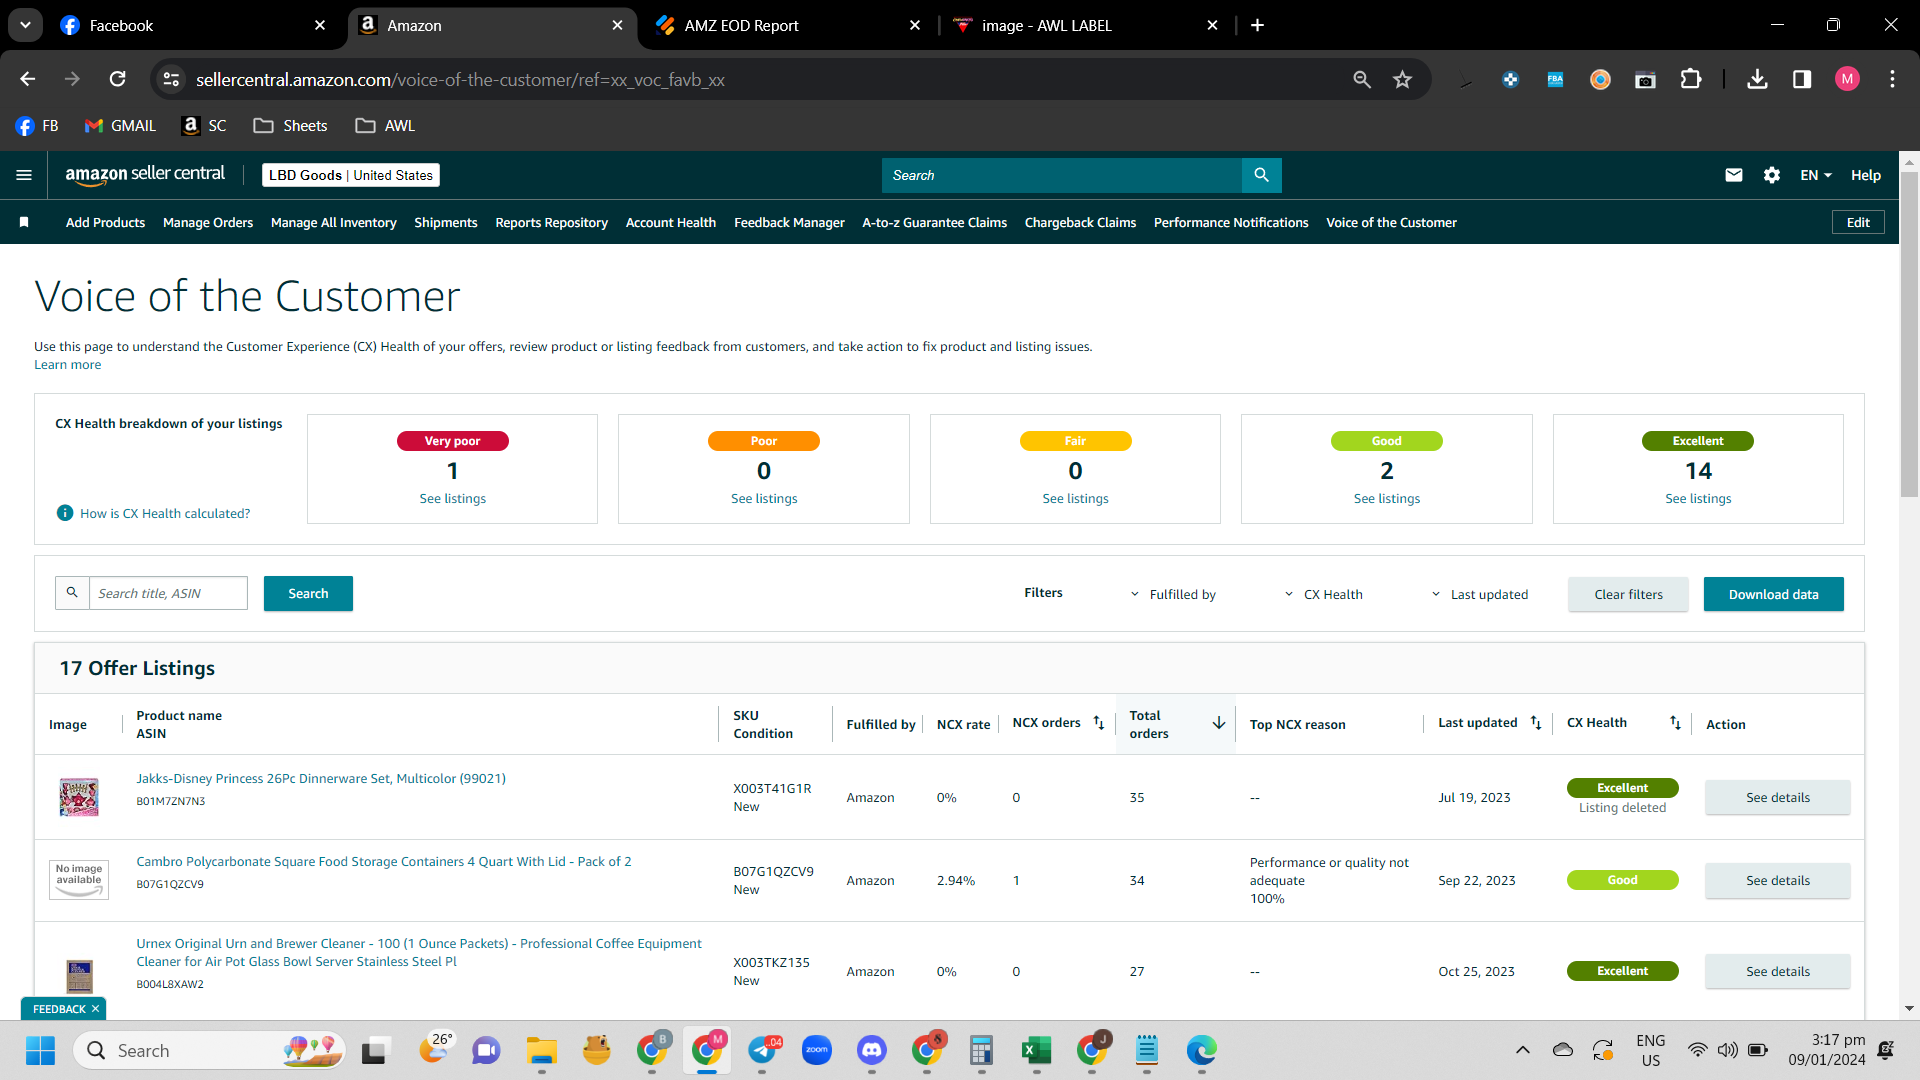Bookmark this page with the star icon
Image resolution: width=1920 pixels, height=1080 pixels.
1403,79
